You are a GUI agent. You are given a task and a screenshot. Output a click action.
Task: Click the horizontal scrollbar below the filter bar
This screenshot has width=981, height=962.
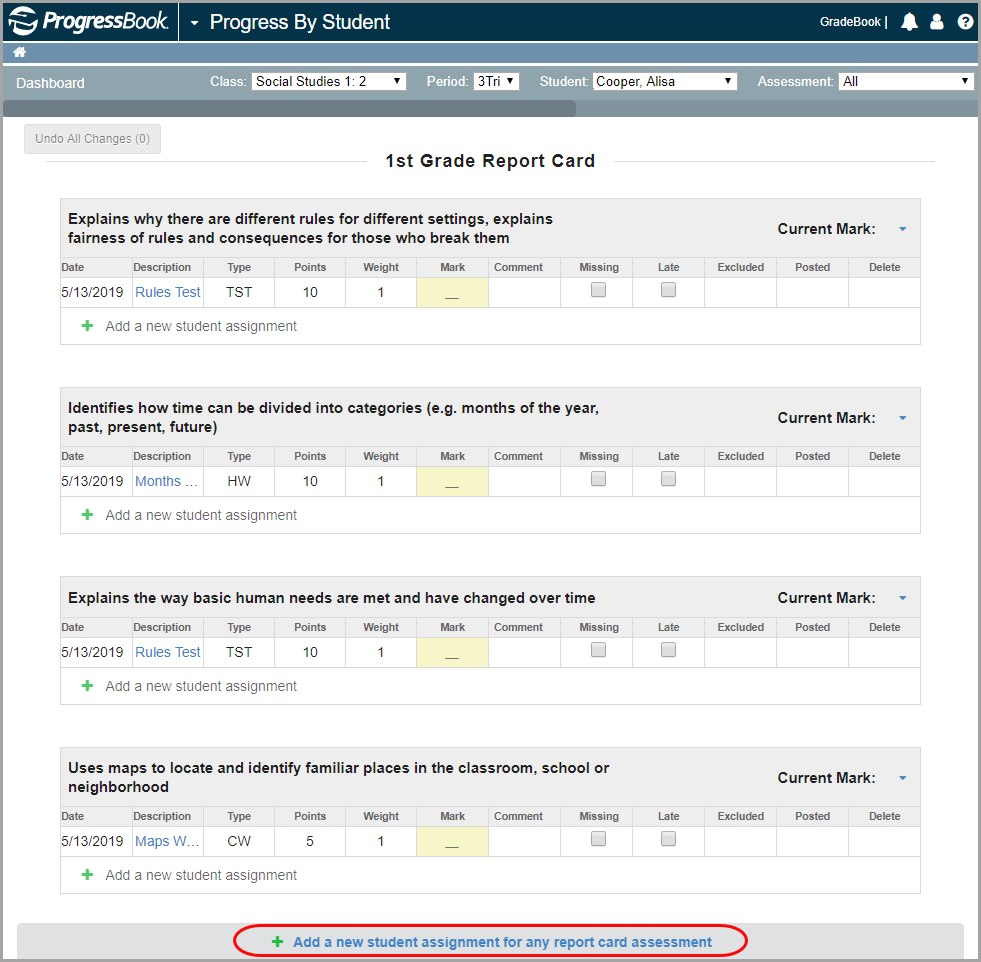point(290,108)
